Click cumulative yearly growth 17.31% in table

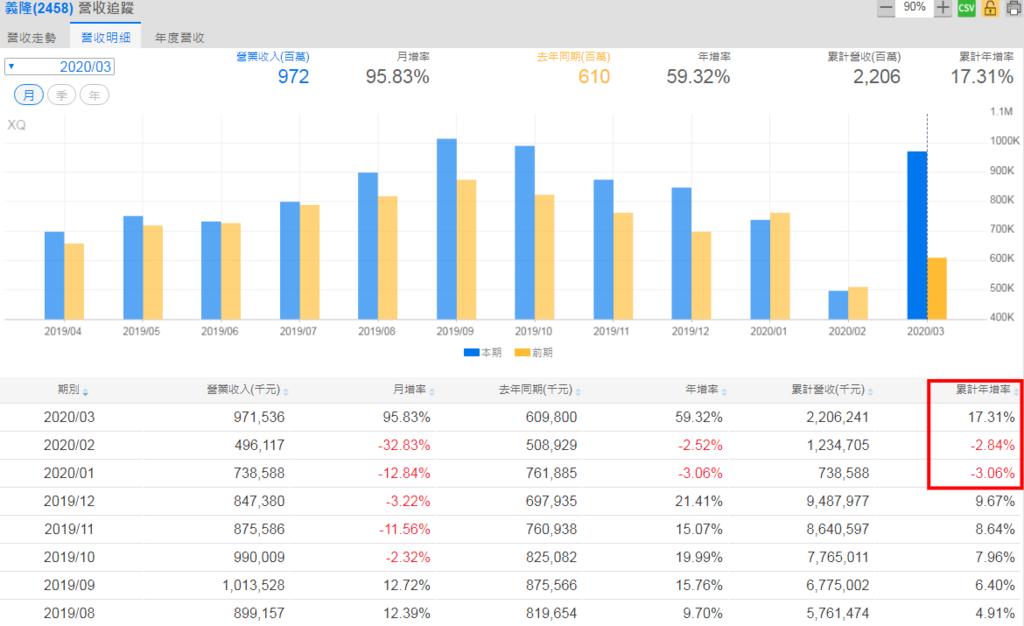991,417
